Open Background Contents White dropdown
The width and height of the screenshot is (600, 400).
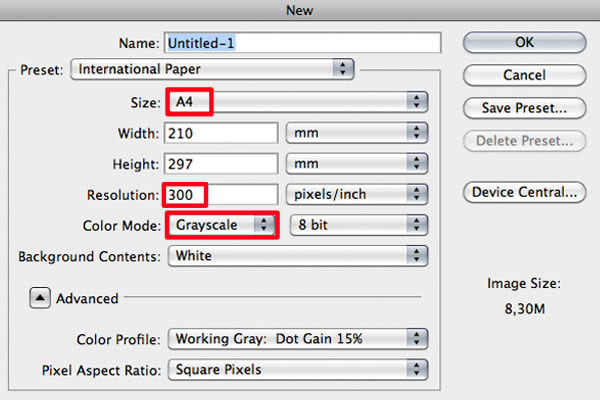tap(298, 256)
